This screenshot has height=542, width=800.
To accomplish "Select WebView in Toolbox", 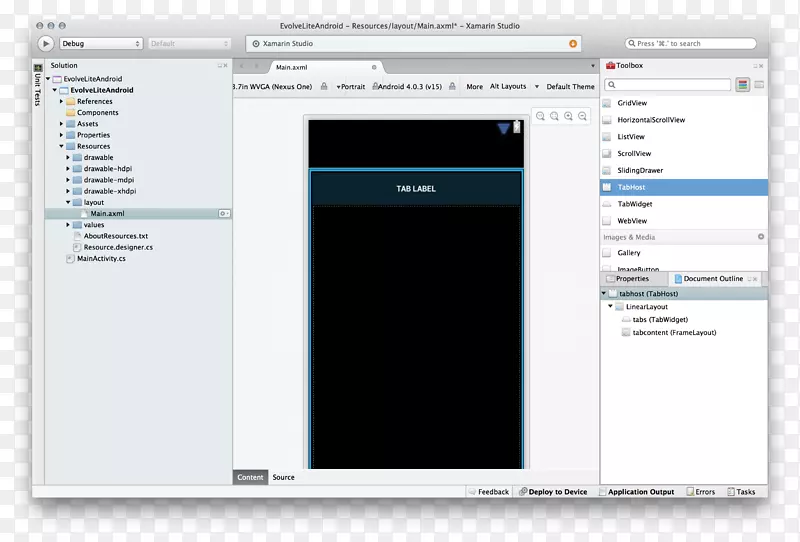I will coord(684,221).
